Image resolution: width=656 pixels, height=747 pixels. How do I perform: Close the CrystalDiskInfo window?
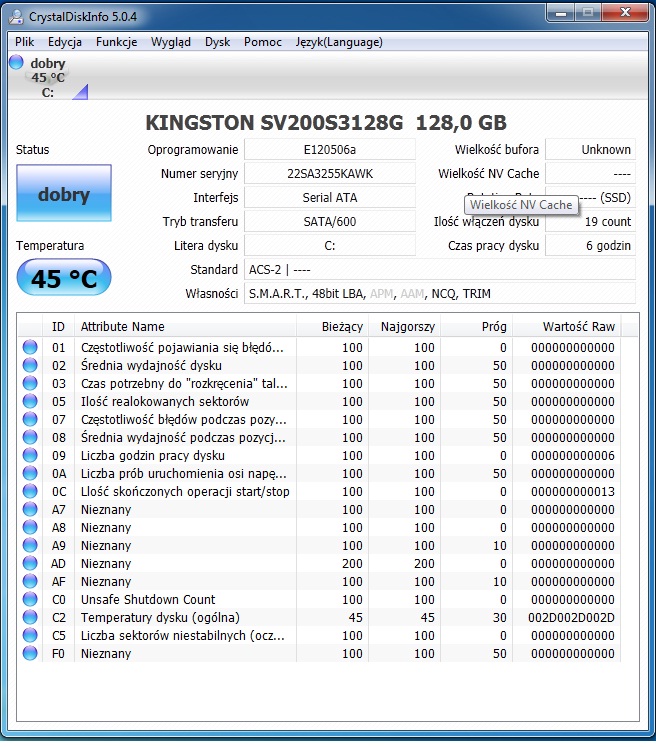coord(625,13)
